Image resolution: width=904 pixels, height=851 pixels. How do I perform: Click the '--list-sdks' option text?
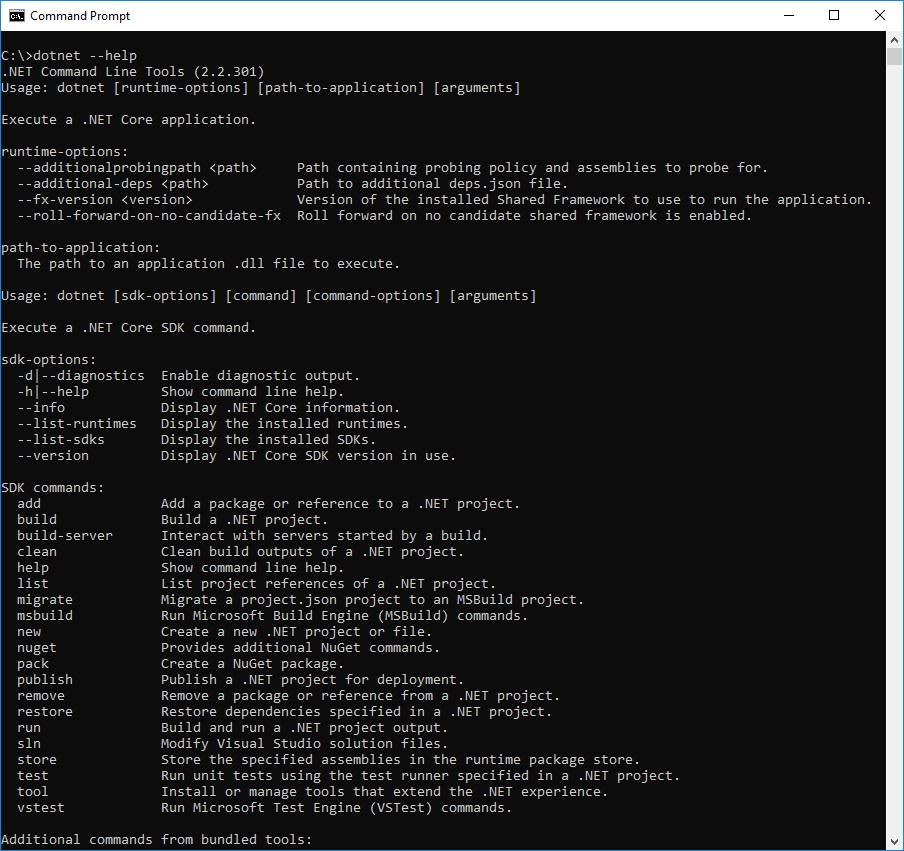point(61,439)
